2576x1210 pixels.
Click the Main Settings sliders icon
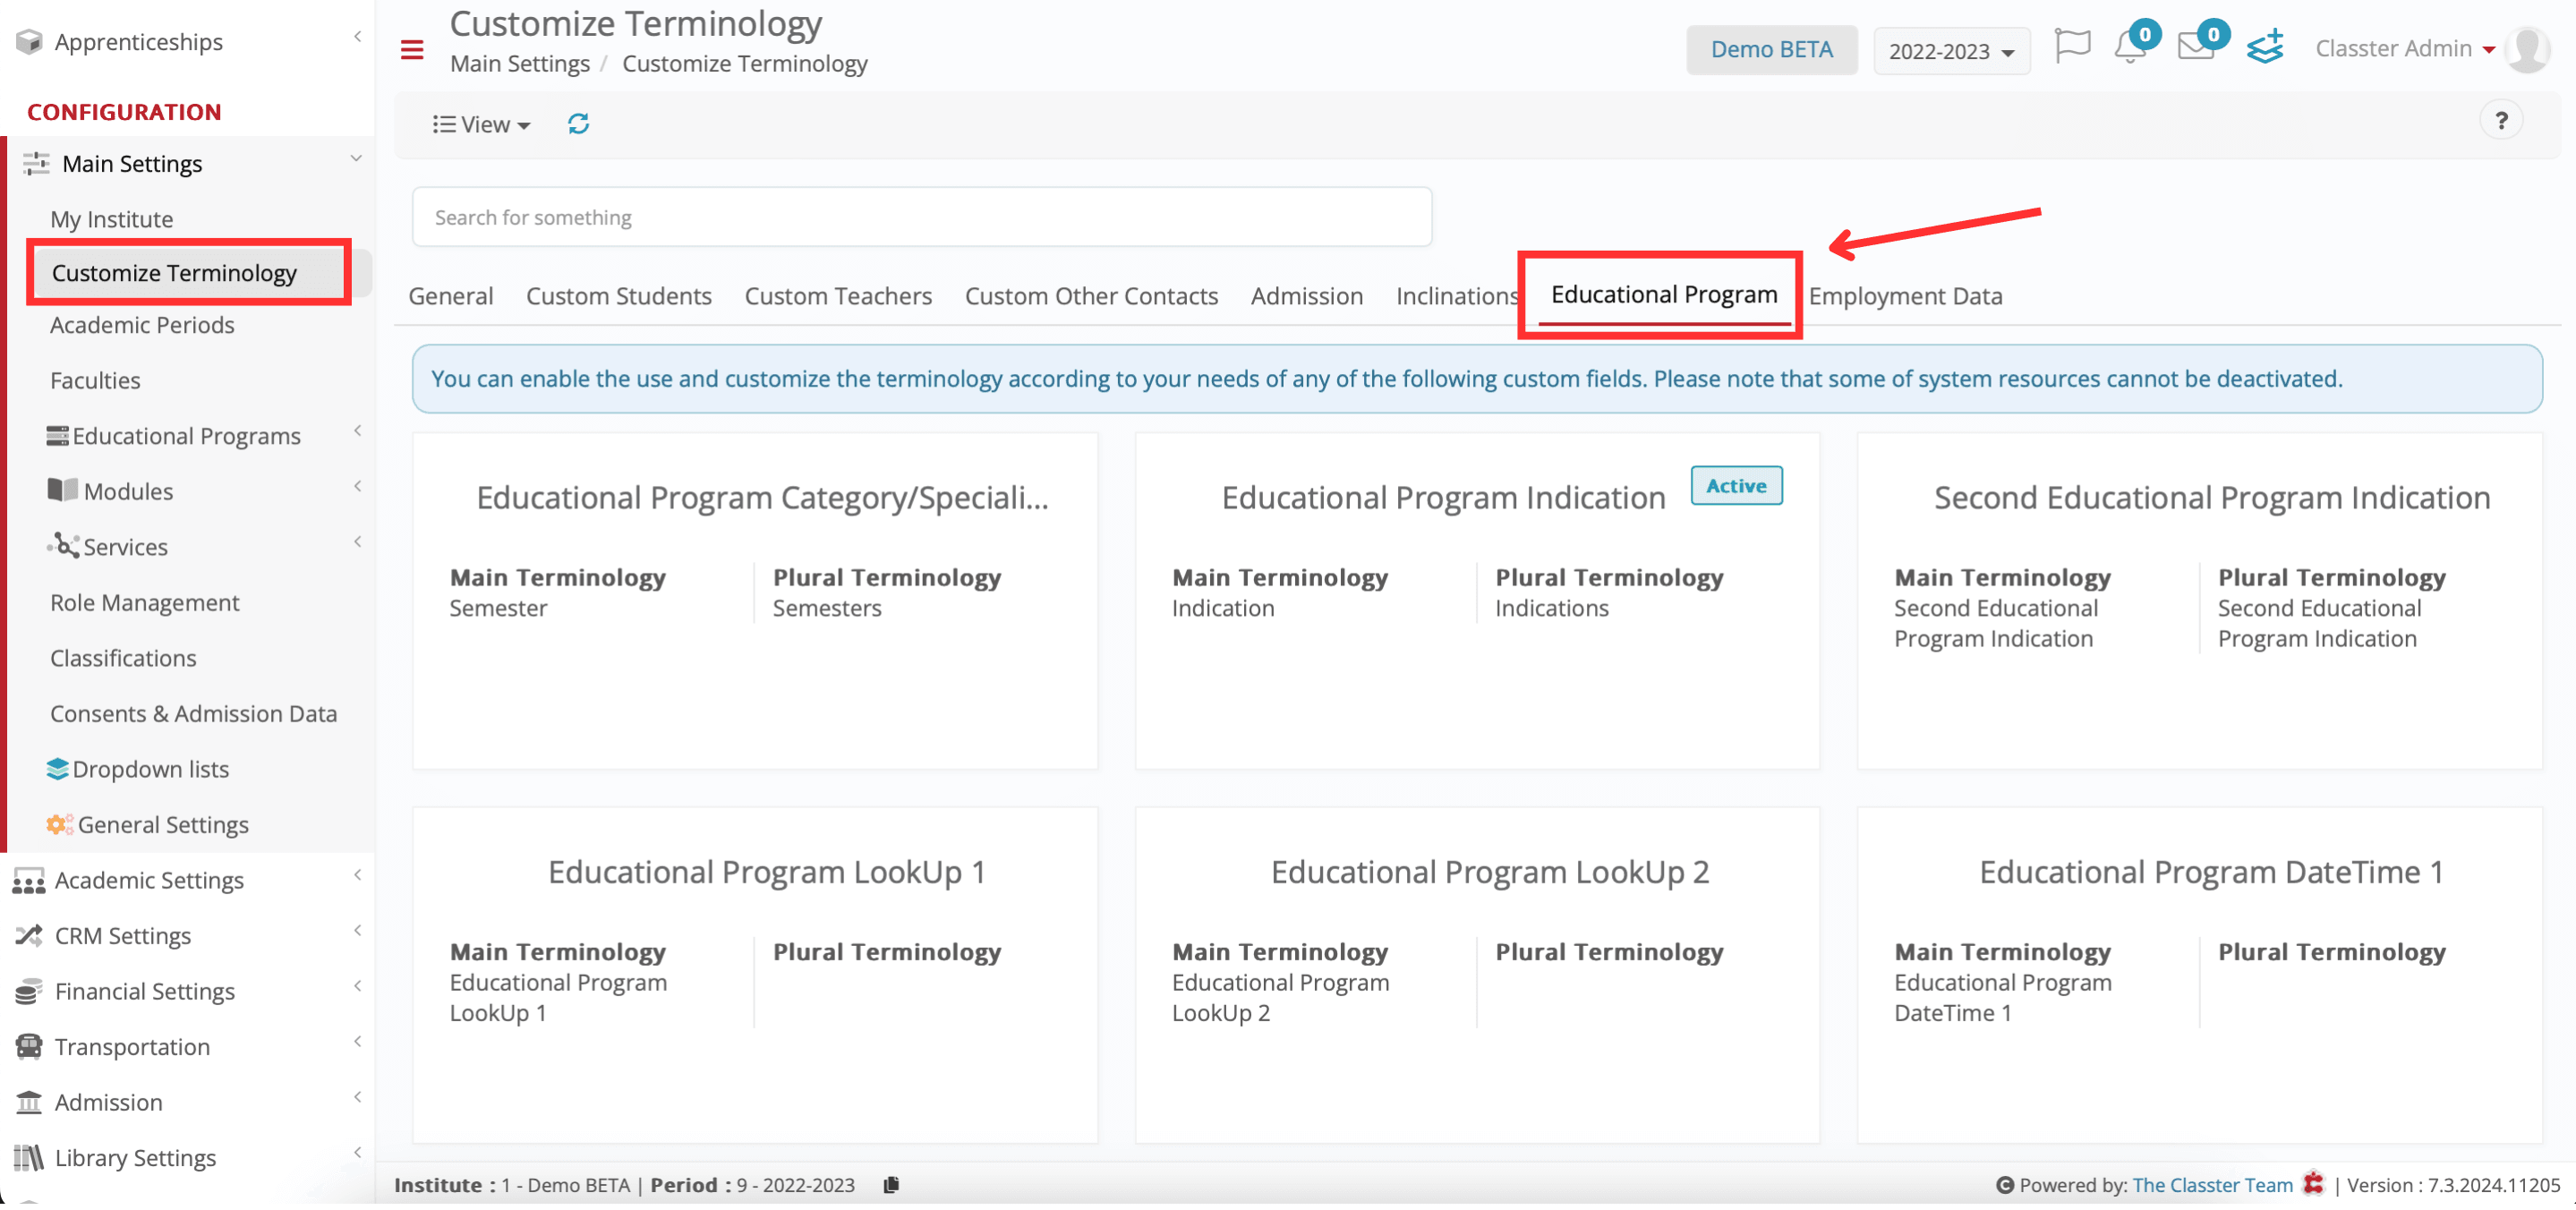[x=36, y=163]
